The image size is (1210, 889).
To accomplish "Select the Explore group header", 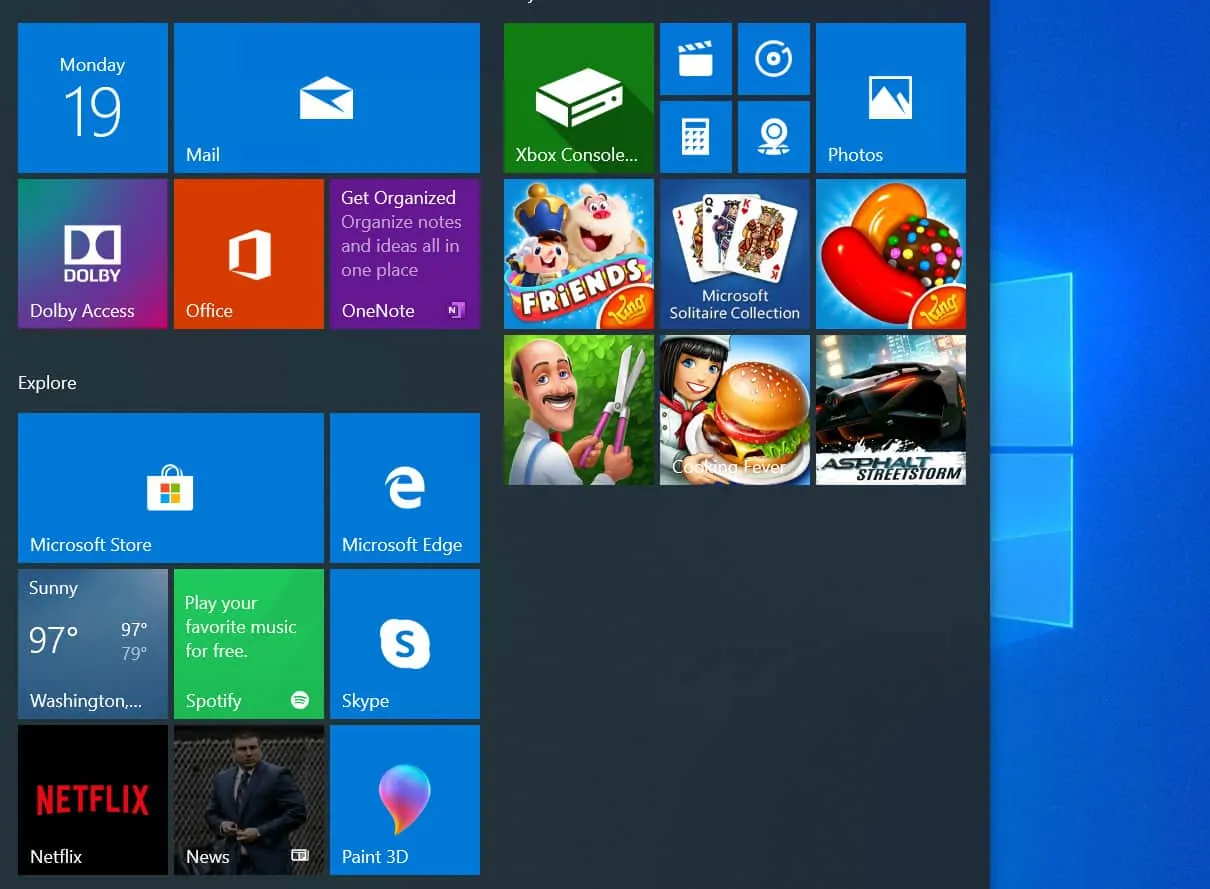I will click(46, 383).
